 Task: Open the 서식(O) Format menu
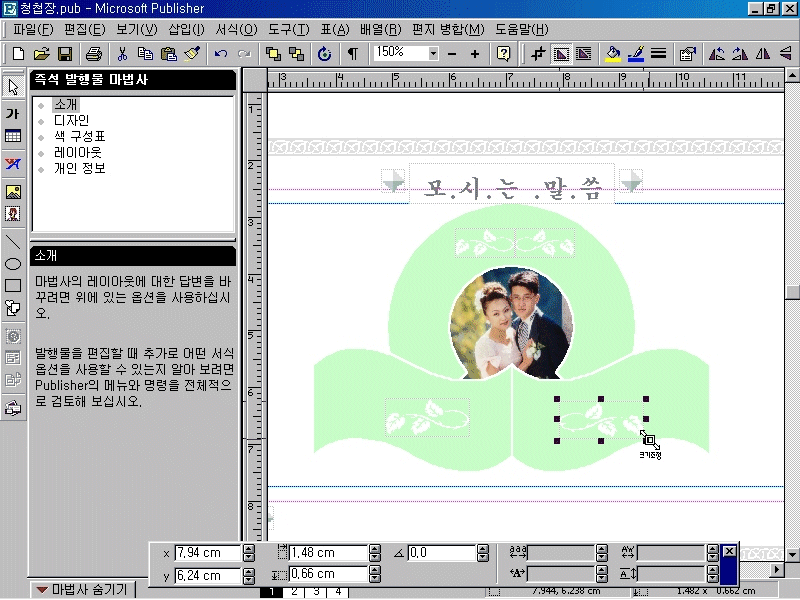coord(236,30)
